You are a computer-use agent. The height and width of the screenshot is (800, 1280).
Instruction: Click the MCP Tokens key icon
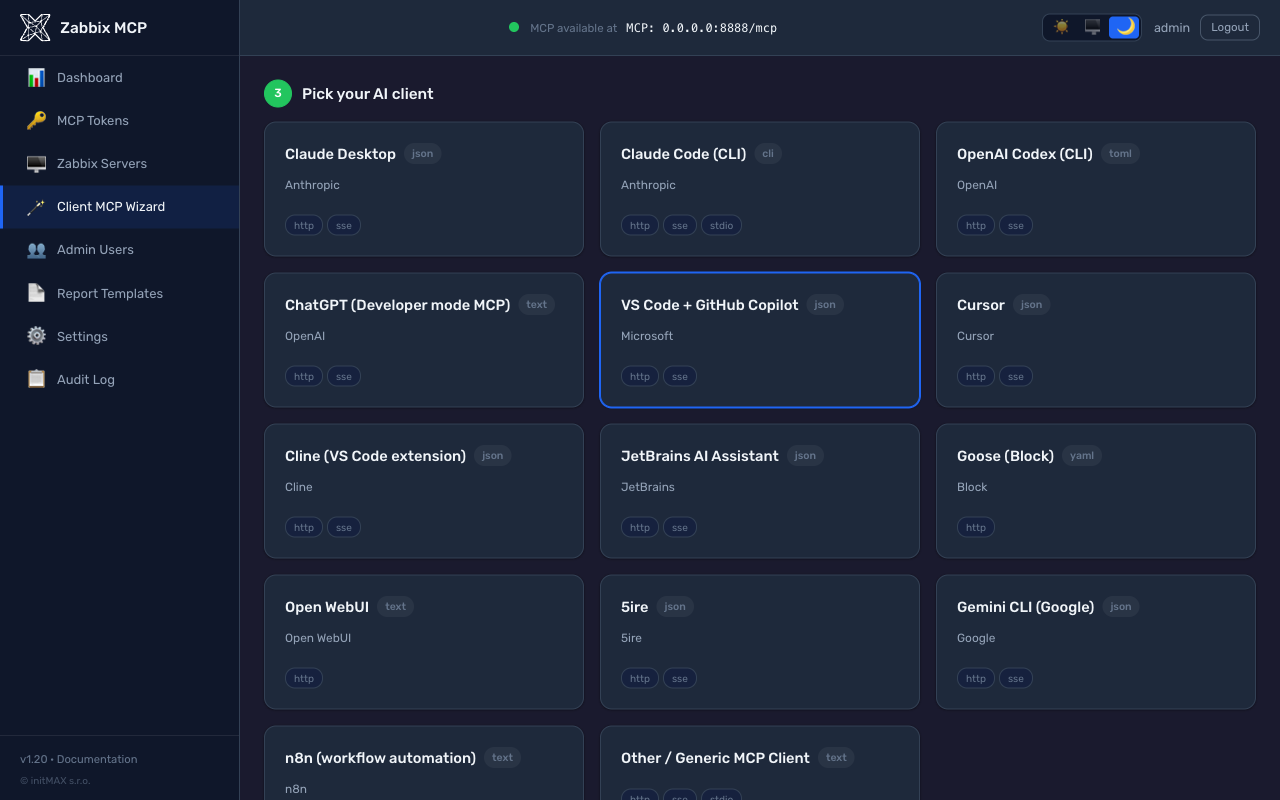click(x=36, y=120)
